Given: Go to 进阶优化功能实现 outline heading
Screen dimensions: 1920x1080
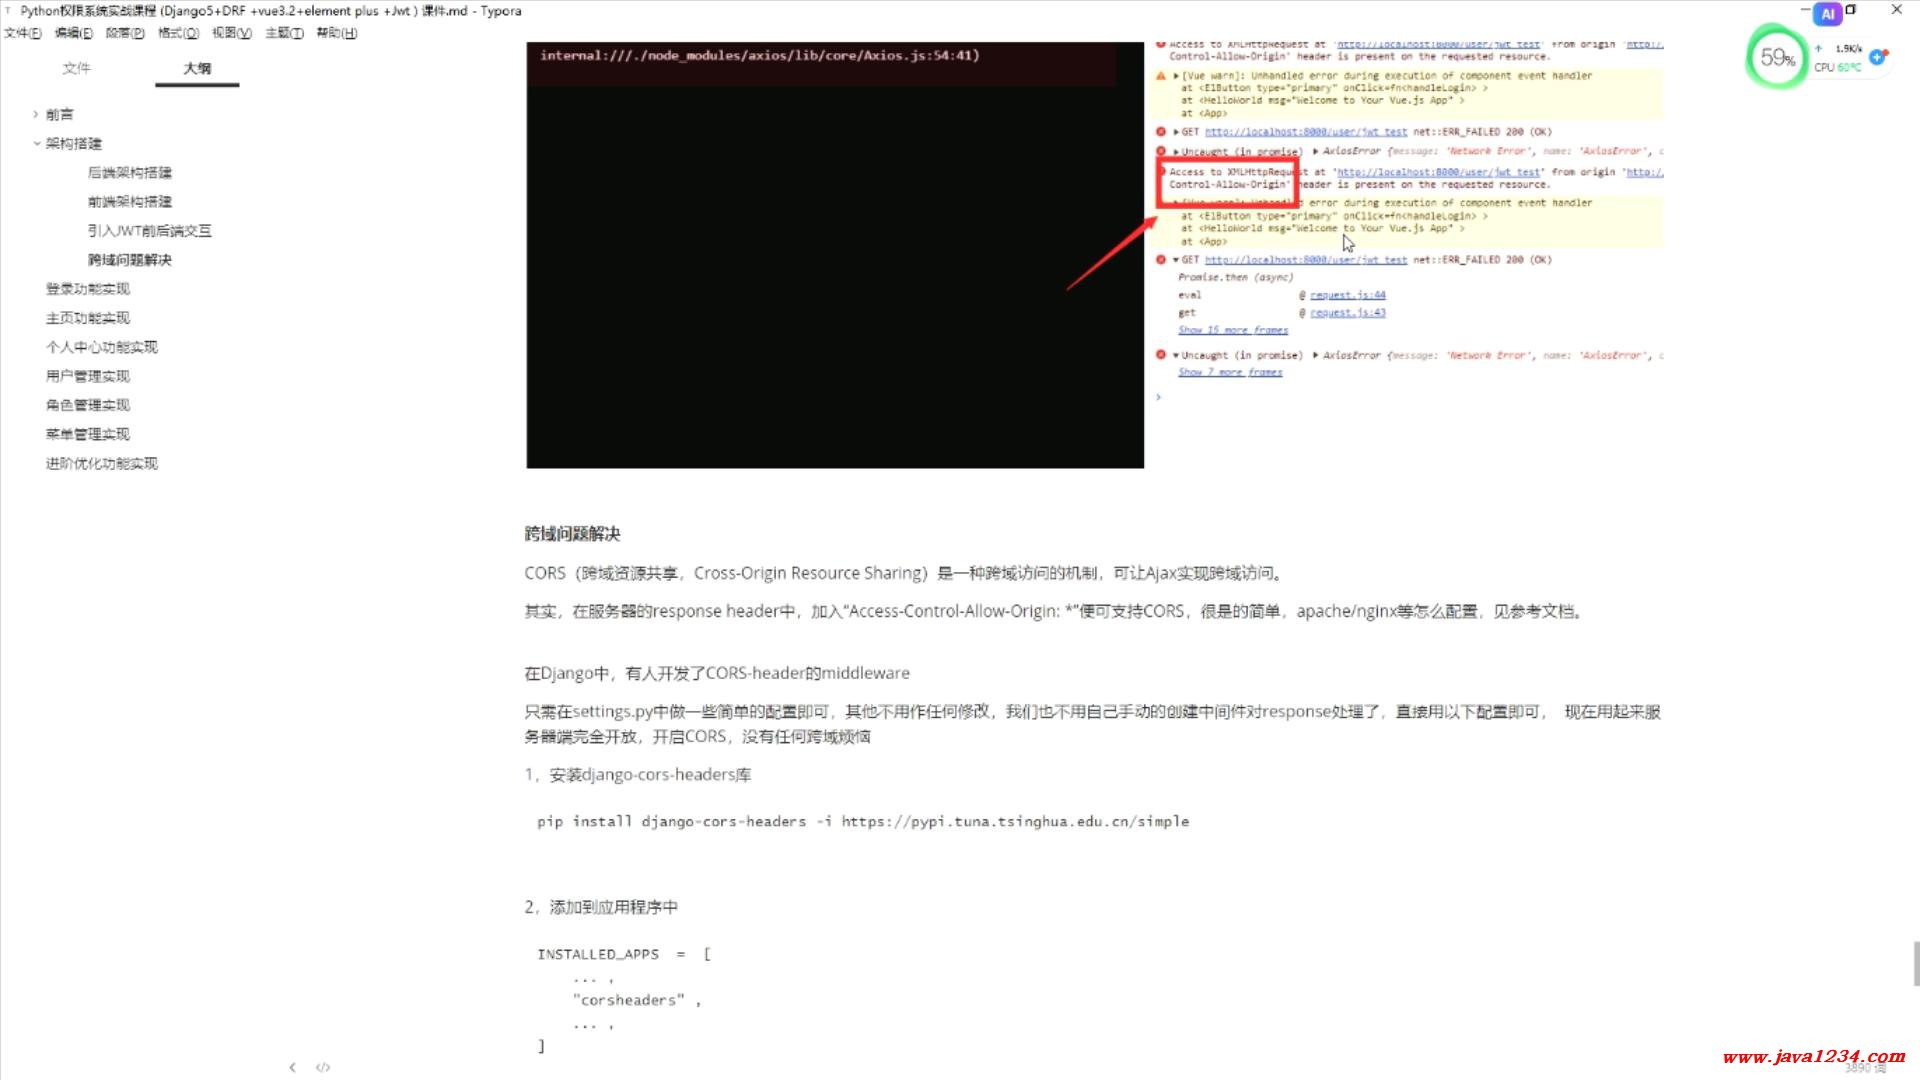Looking at the screenshot, I should tap(101, 463).
